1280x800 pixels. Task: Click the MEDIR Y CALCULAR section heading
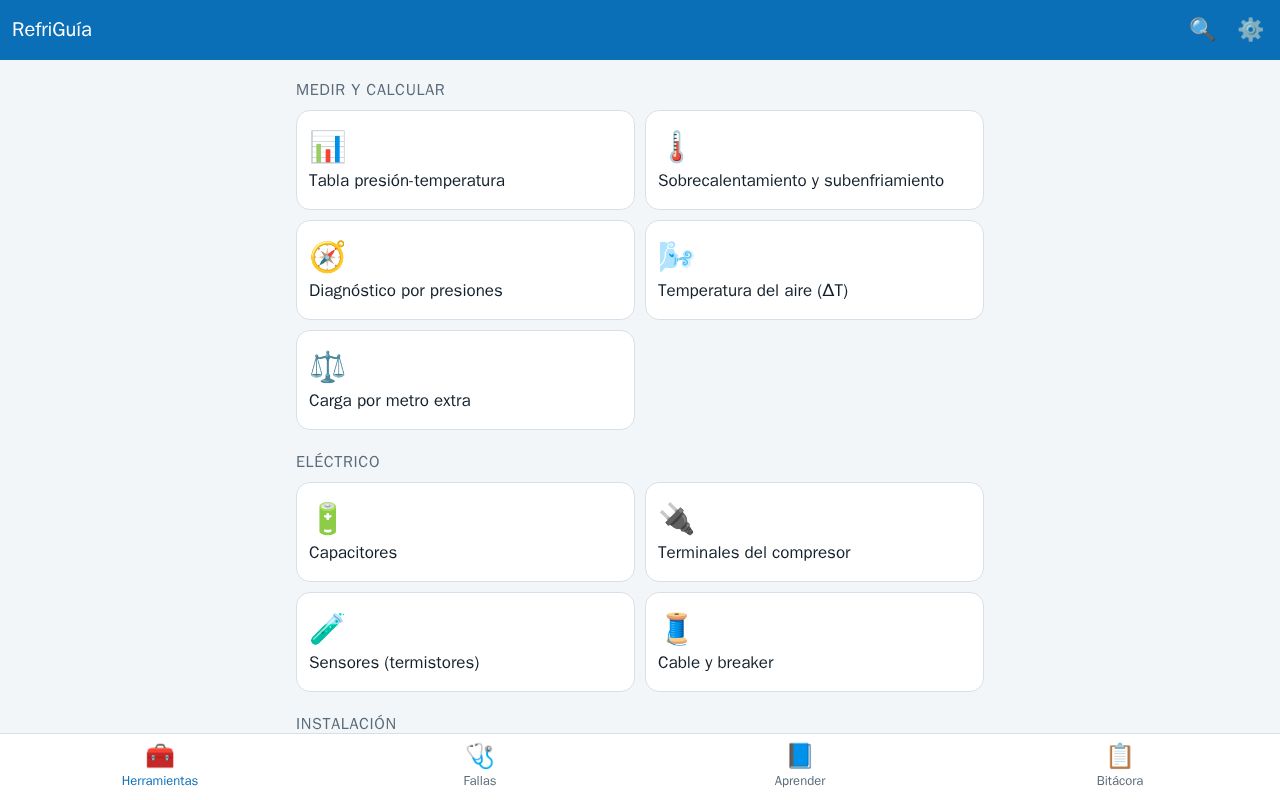(x=370, y=90)
